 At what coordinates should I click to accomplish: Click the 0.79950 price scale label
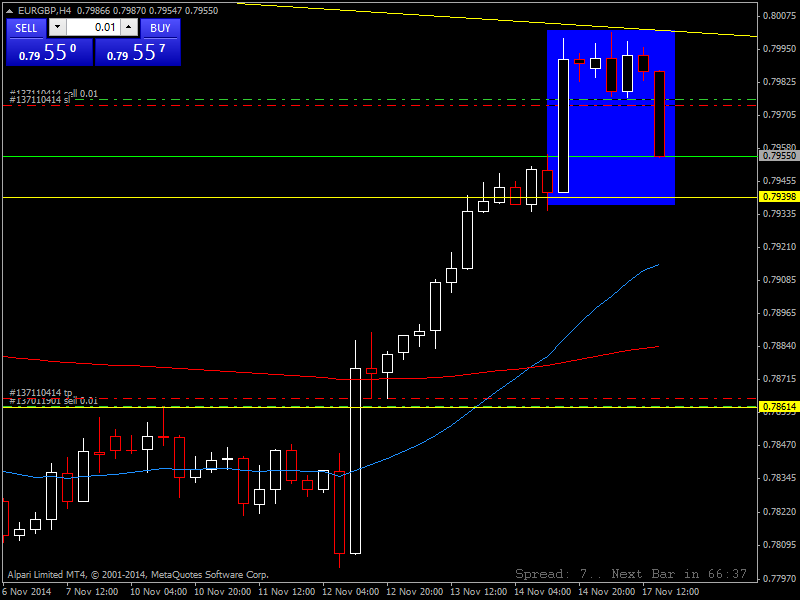click(780, 49)
